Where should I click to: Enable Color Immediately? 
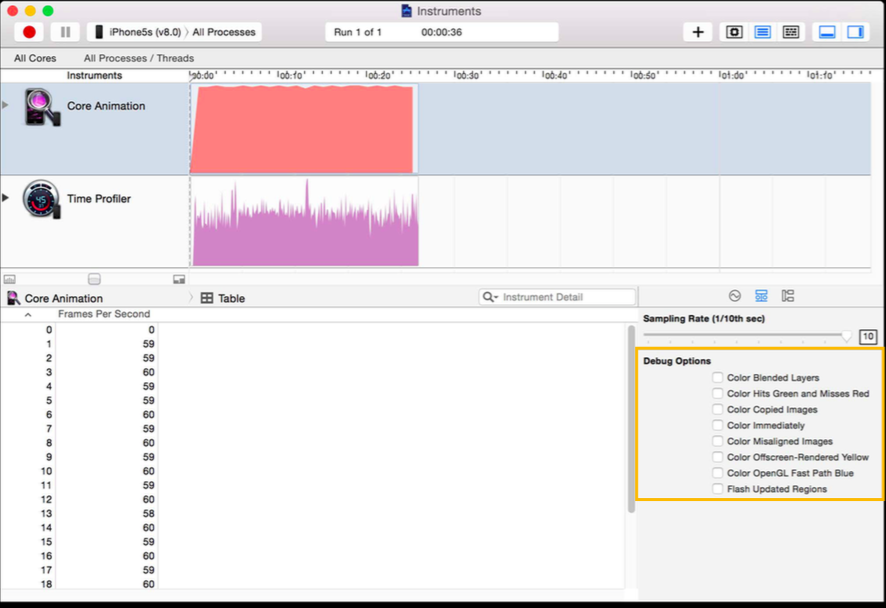[718, 425]
